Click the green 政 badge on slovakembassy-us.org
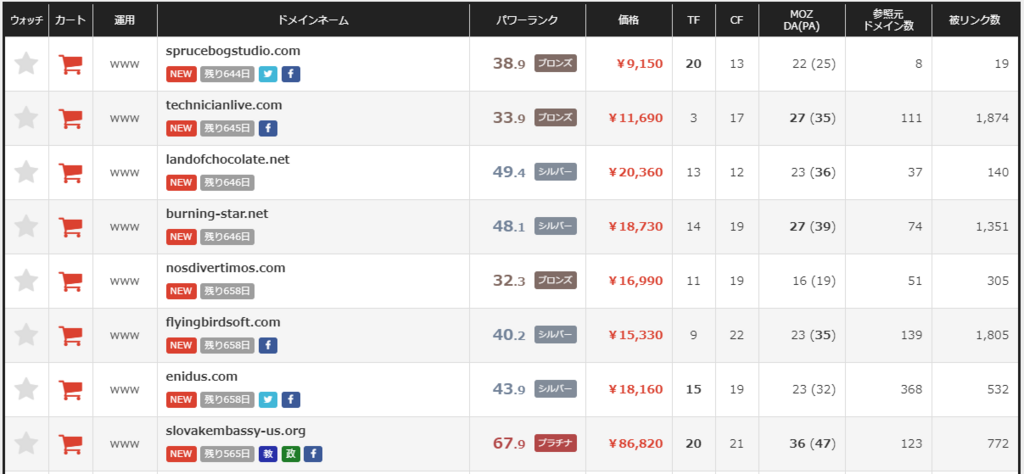Screen dimensions: 1024x474 [291, 453]
